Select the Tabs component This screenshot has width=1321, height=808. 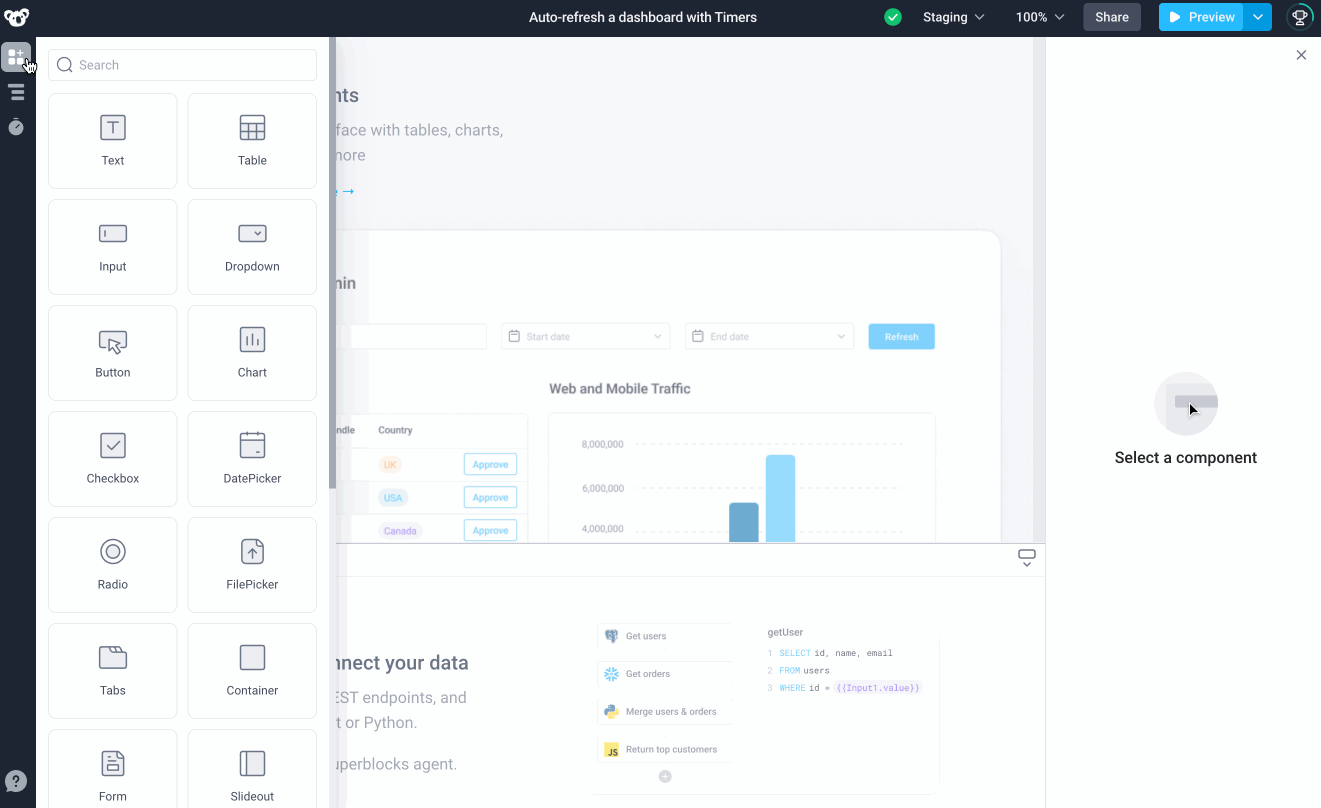coord(113,671)
